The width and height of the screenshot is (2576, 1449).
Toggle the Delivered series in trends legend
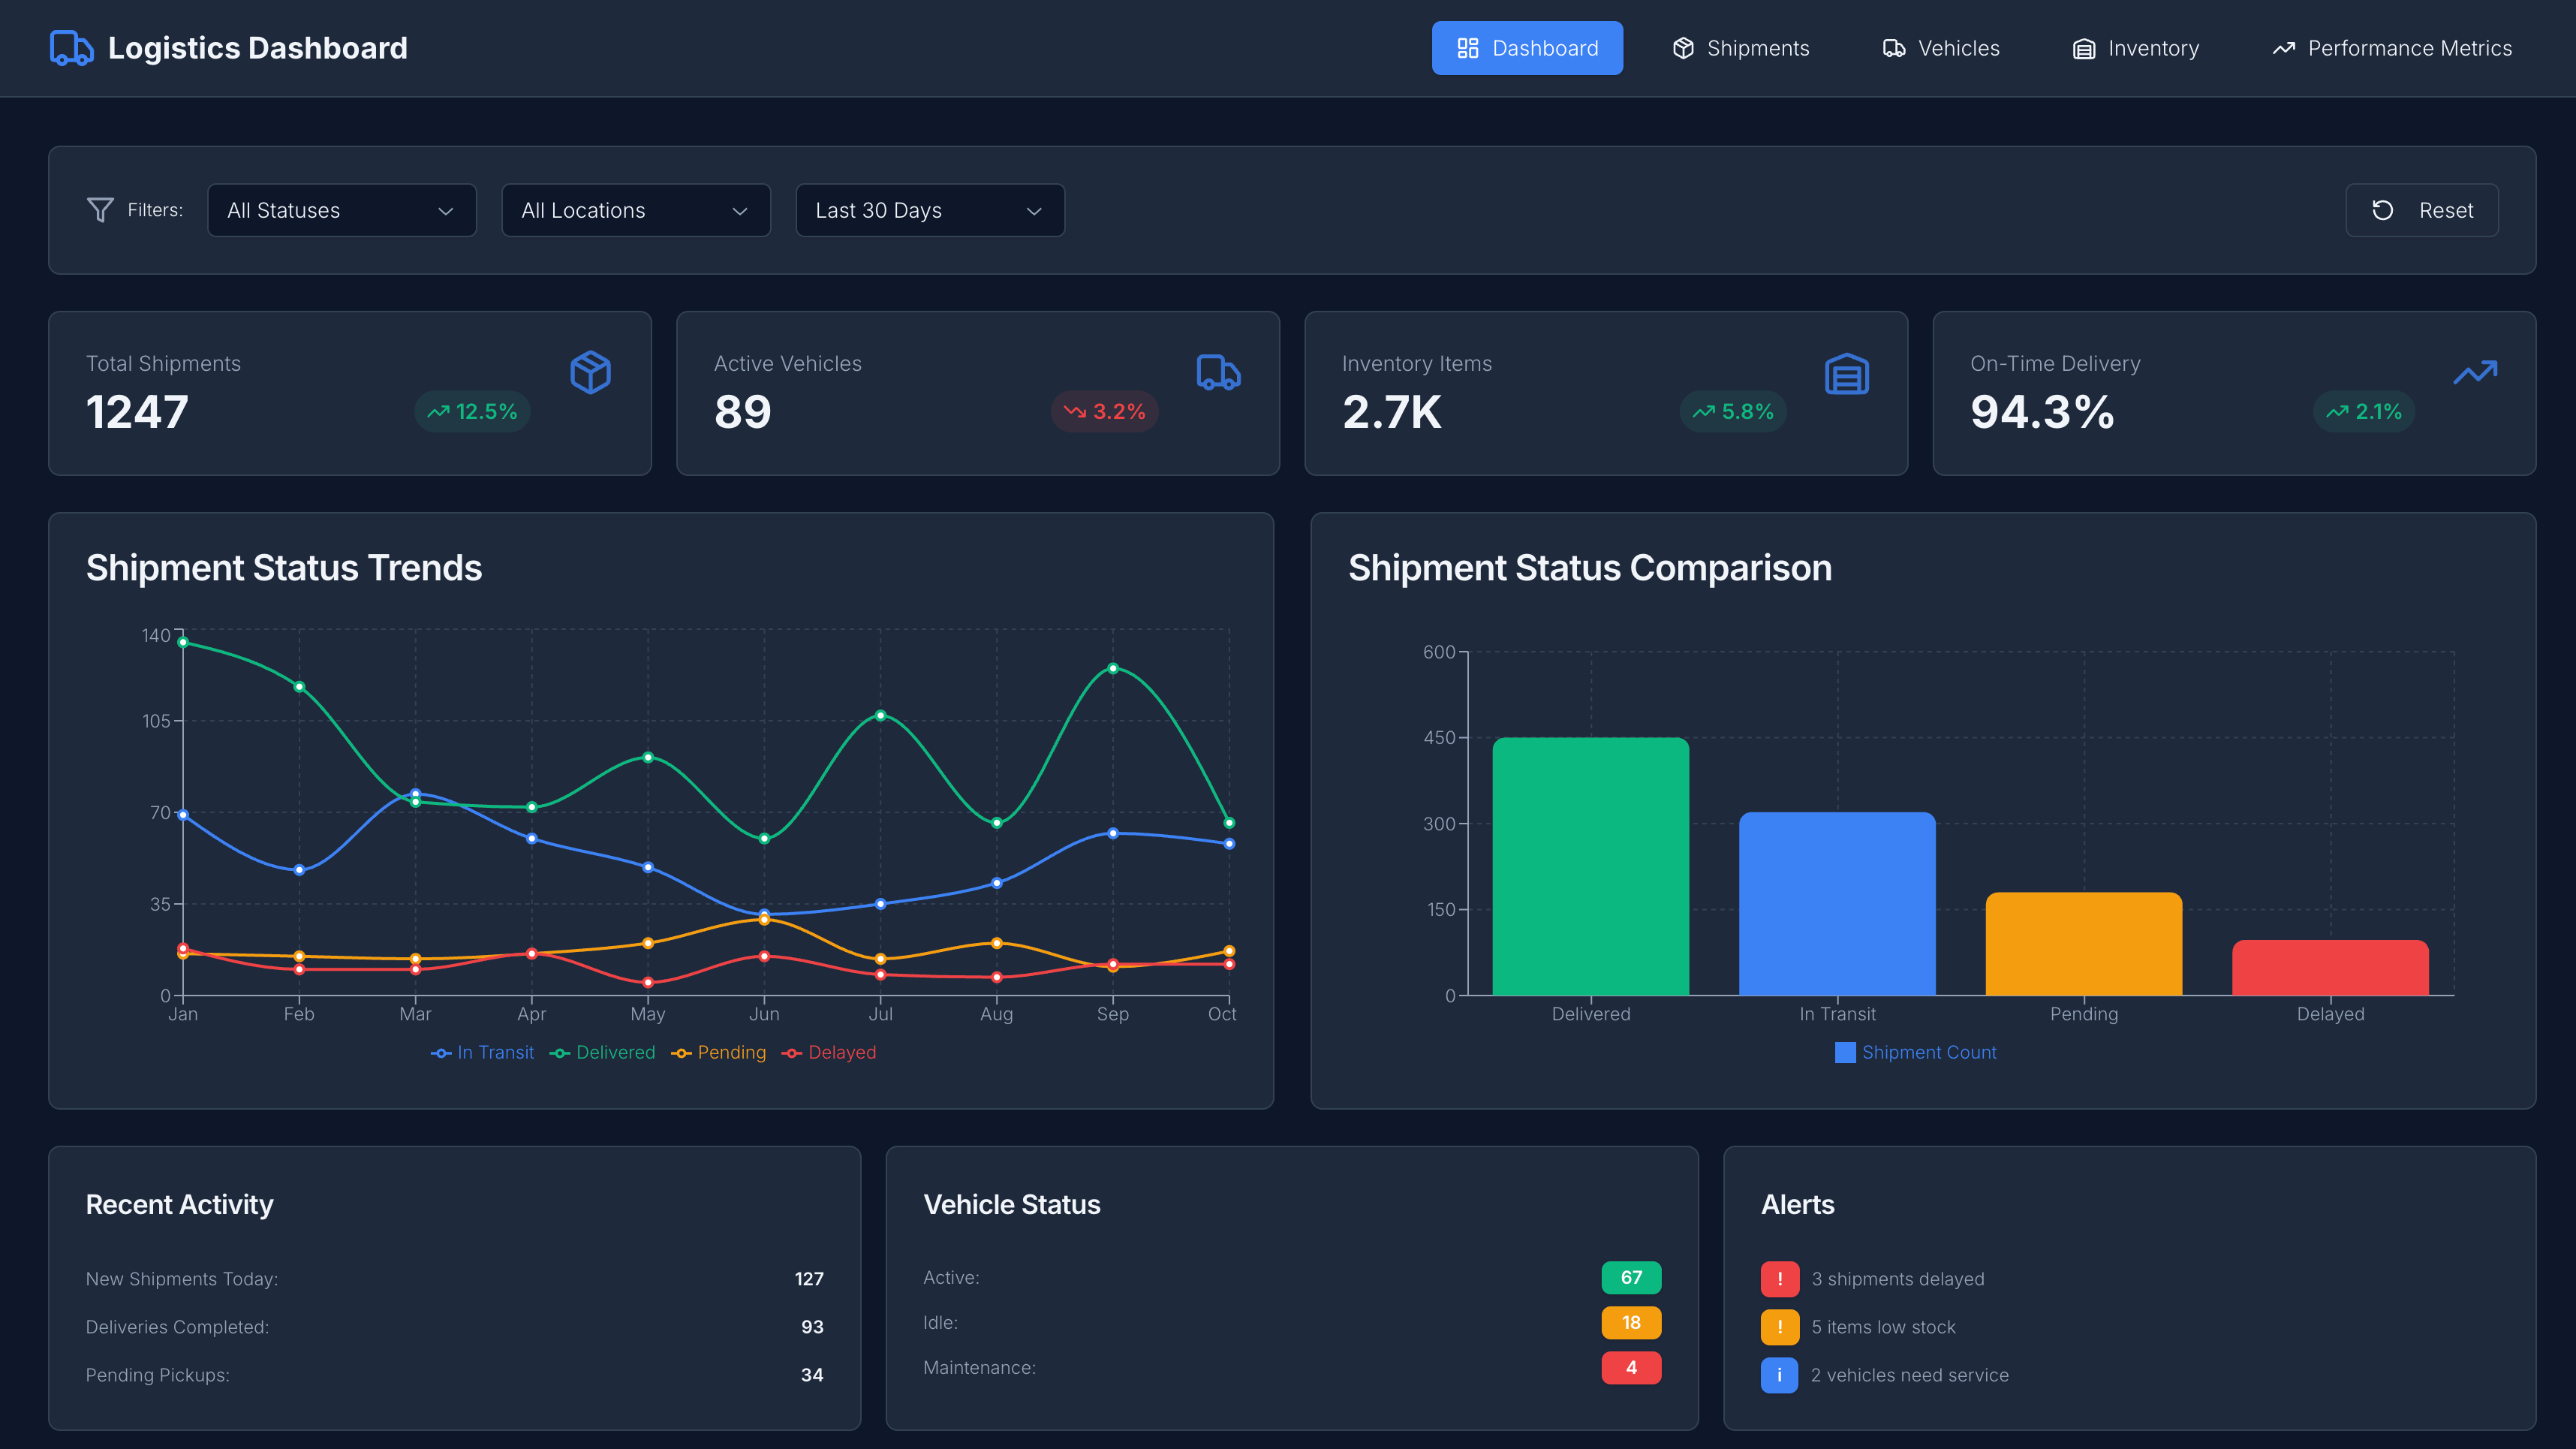(602, 1052)
